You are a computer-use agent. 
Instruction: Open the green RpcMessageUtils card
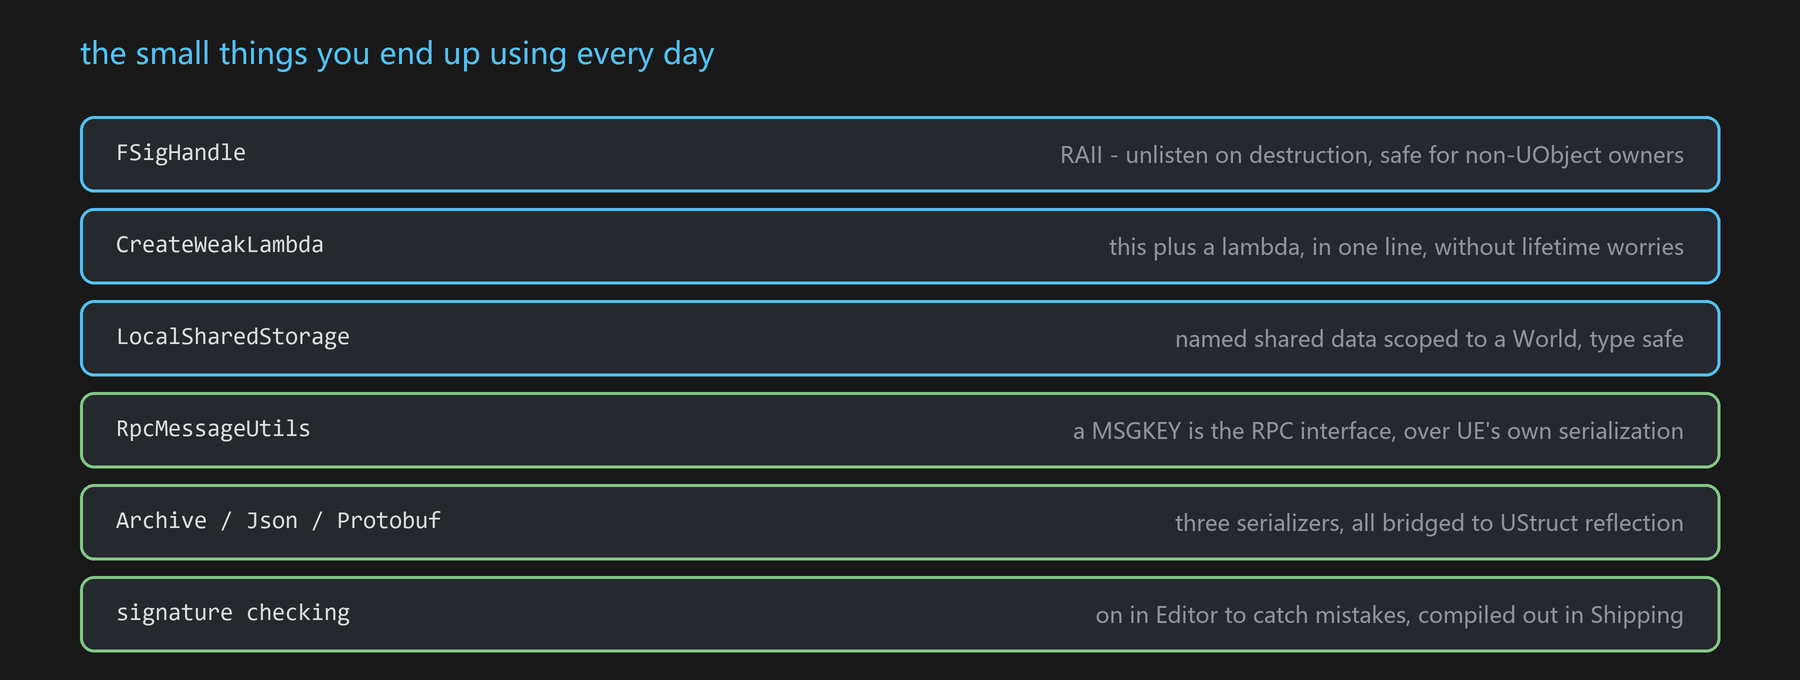pyautogui.click(x=900, y=430)
